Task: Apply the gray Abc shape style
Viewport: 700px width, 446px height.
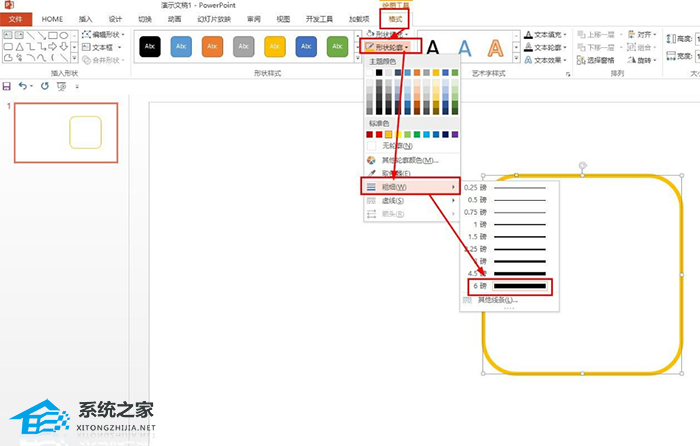Action: (244, 46)
